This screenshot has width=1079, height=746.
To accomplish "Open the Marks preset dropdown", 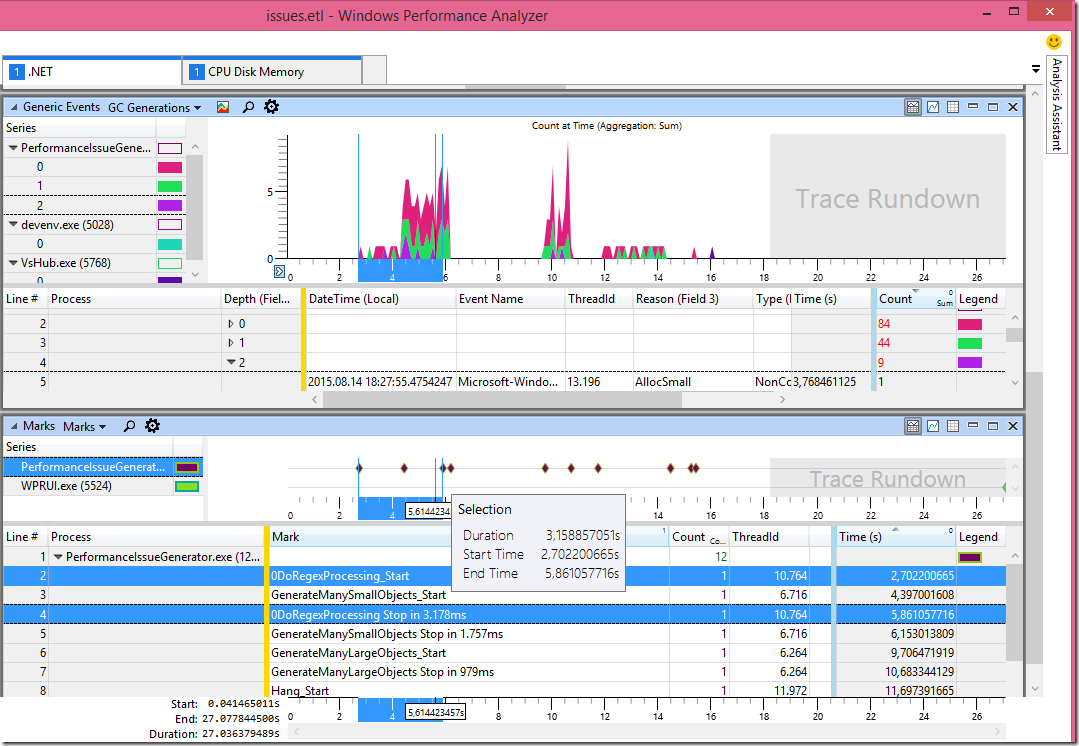I will tap(85, 427).
